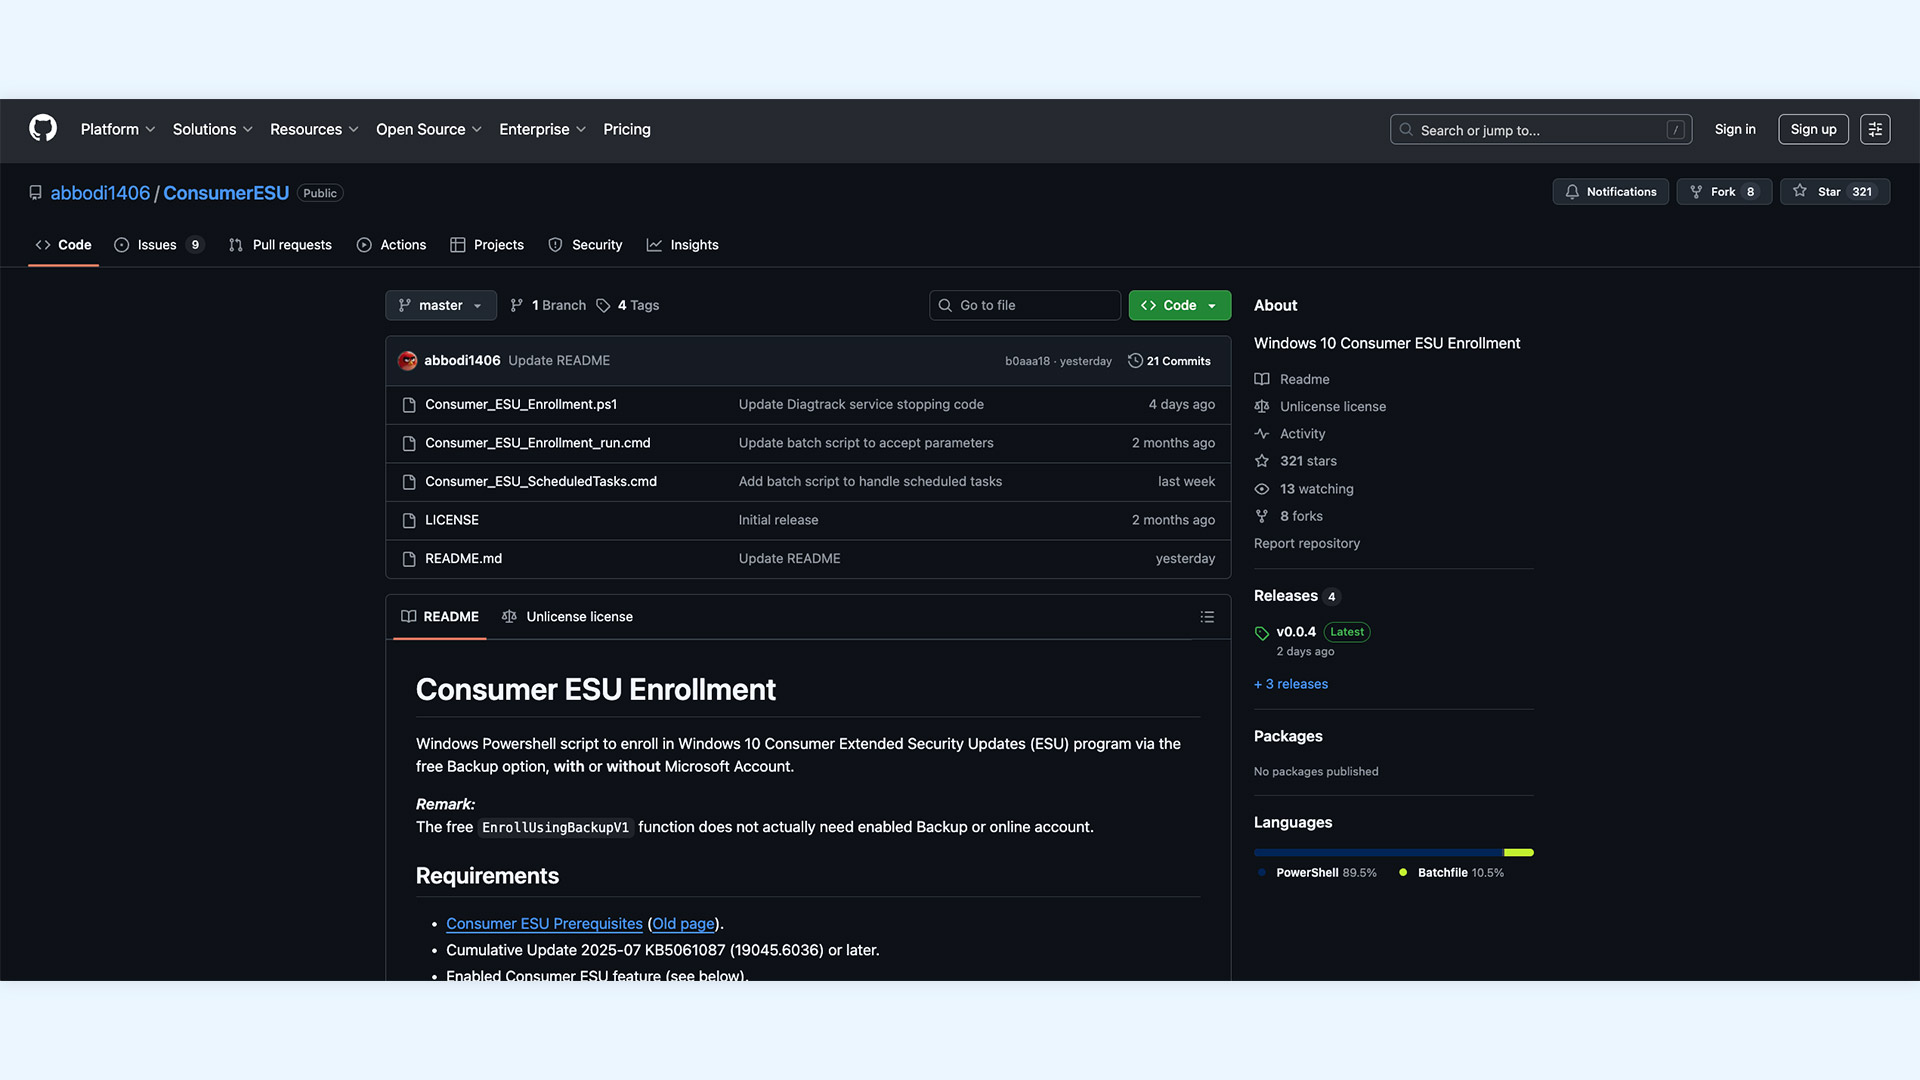Click the Notifications bell button

click(1610, 192)
